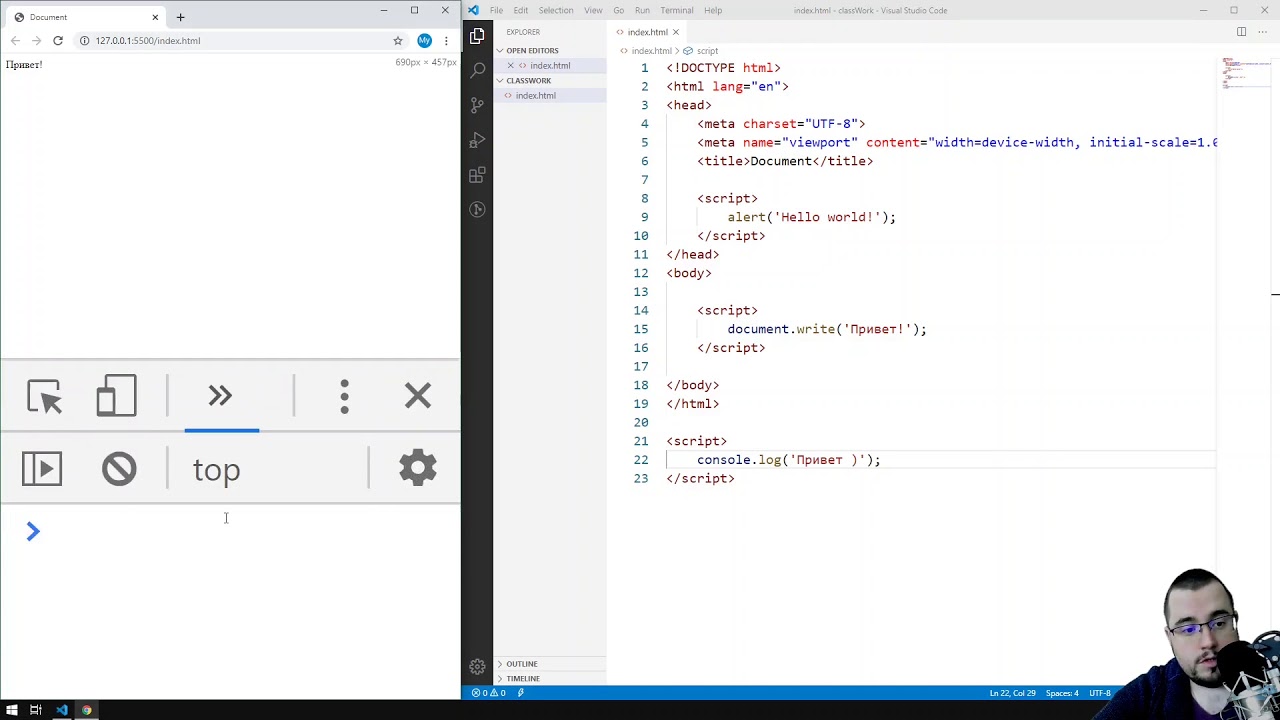The height and width of the screenshot is (720, 1280).
Task: Click script in the breadcrumb
Action: coord(707,51)
